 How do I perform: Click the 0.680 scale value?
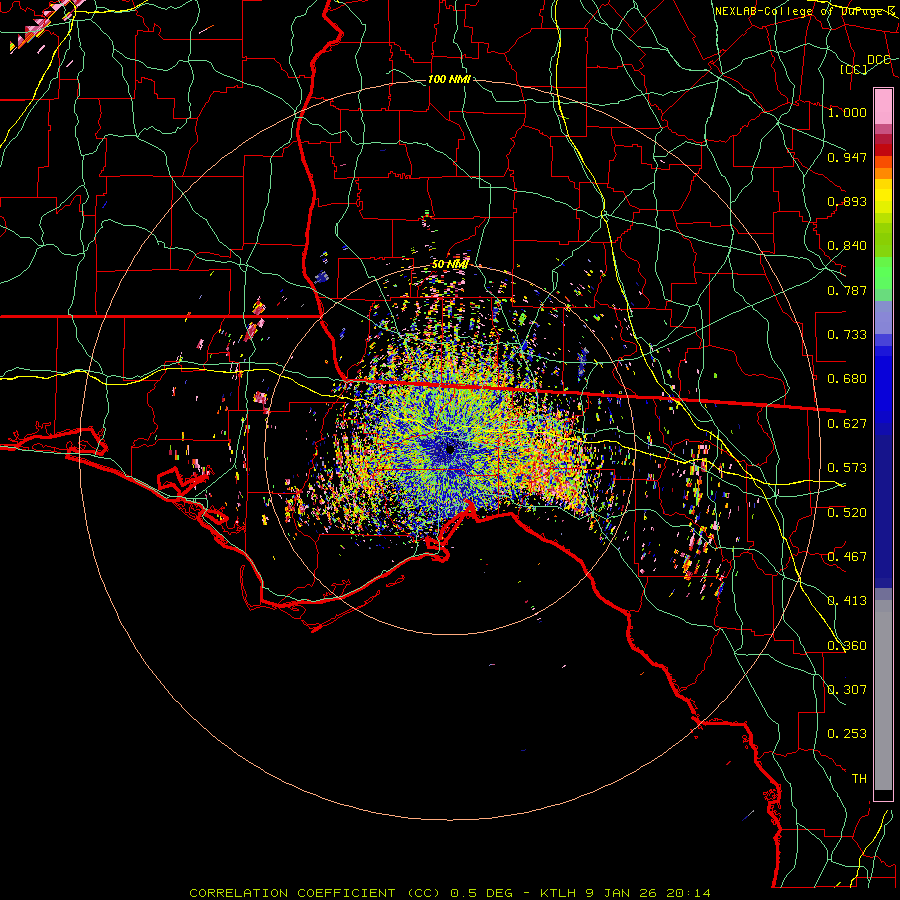point(847,379)
